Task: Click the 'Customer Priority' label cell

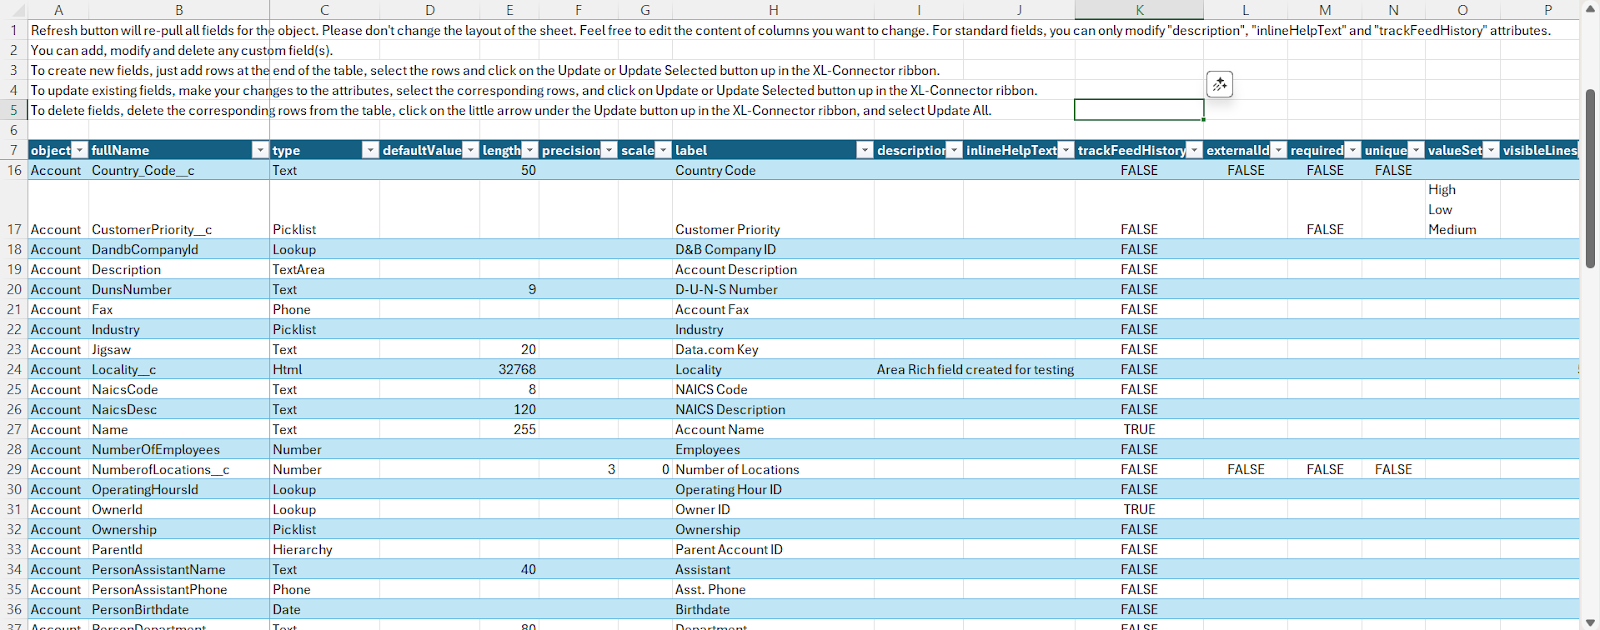Action: [x=773, y=210]
